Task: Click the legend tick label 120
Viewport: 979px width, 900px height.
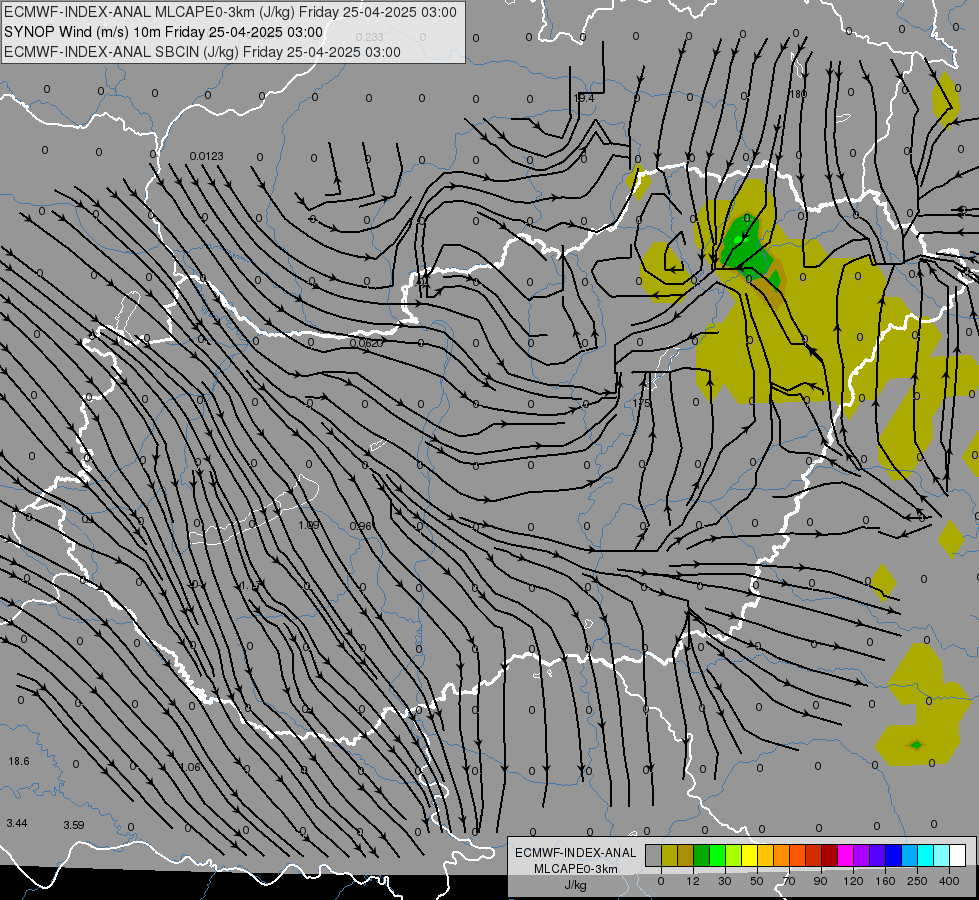Action: 854,881
